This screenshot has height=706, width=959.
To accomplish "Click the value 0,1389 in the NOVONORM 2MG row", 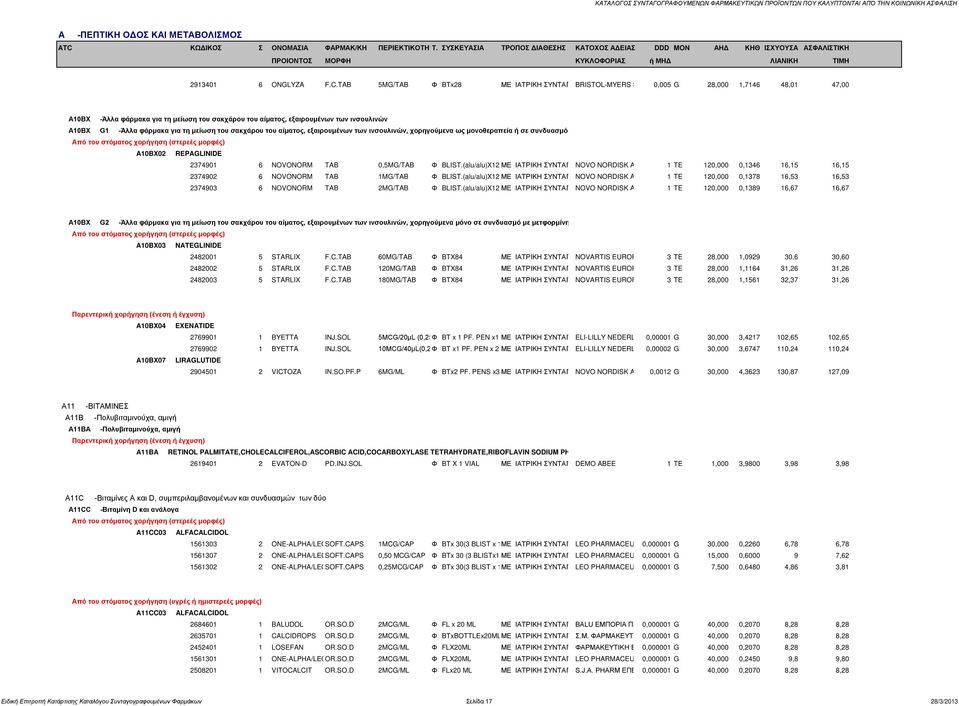I will 749,188.
